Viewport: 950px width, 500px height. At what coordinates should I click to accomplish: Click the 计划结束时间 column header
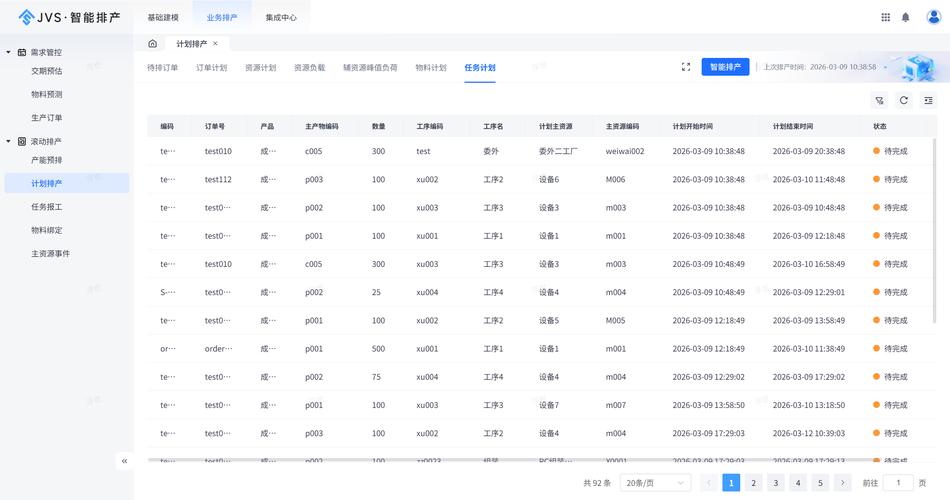coord(792,127)
